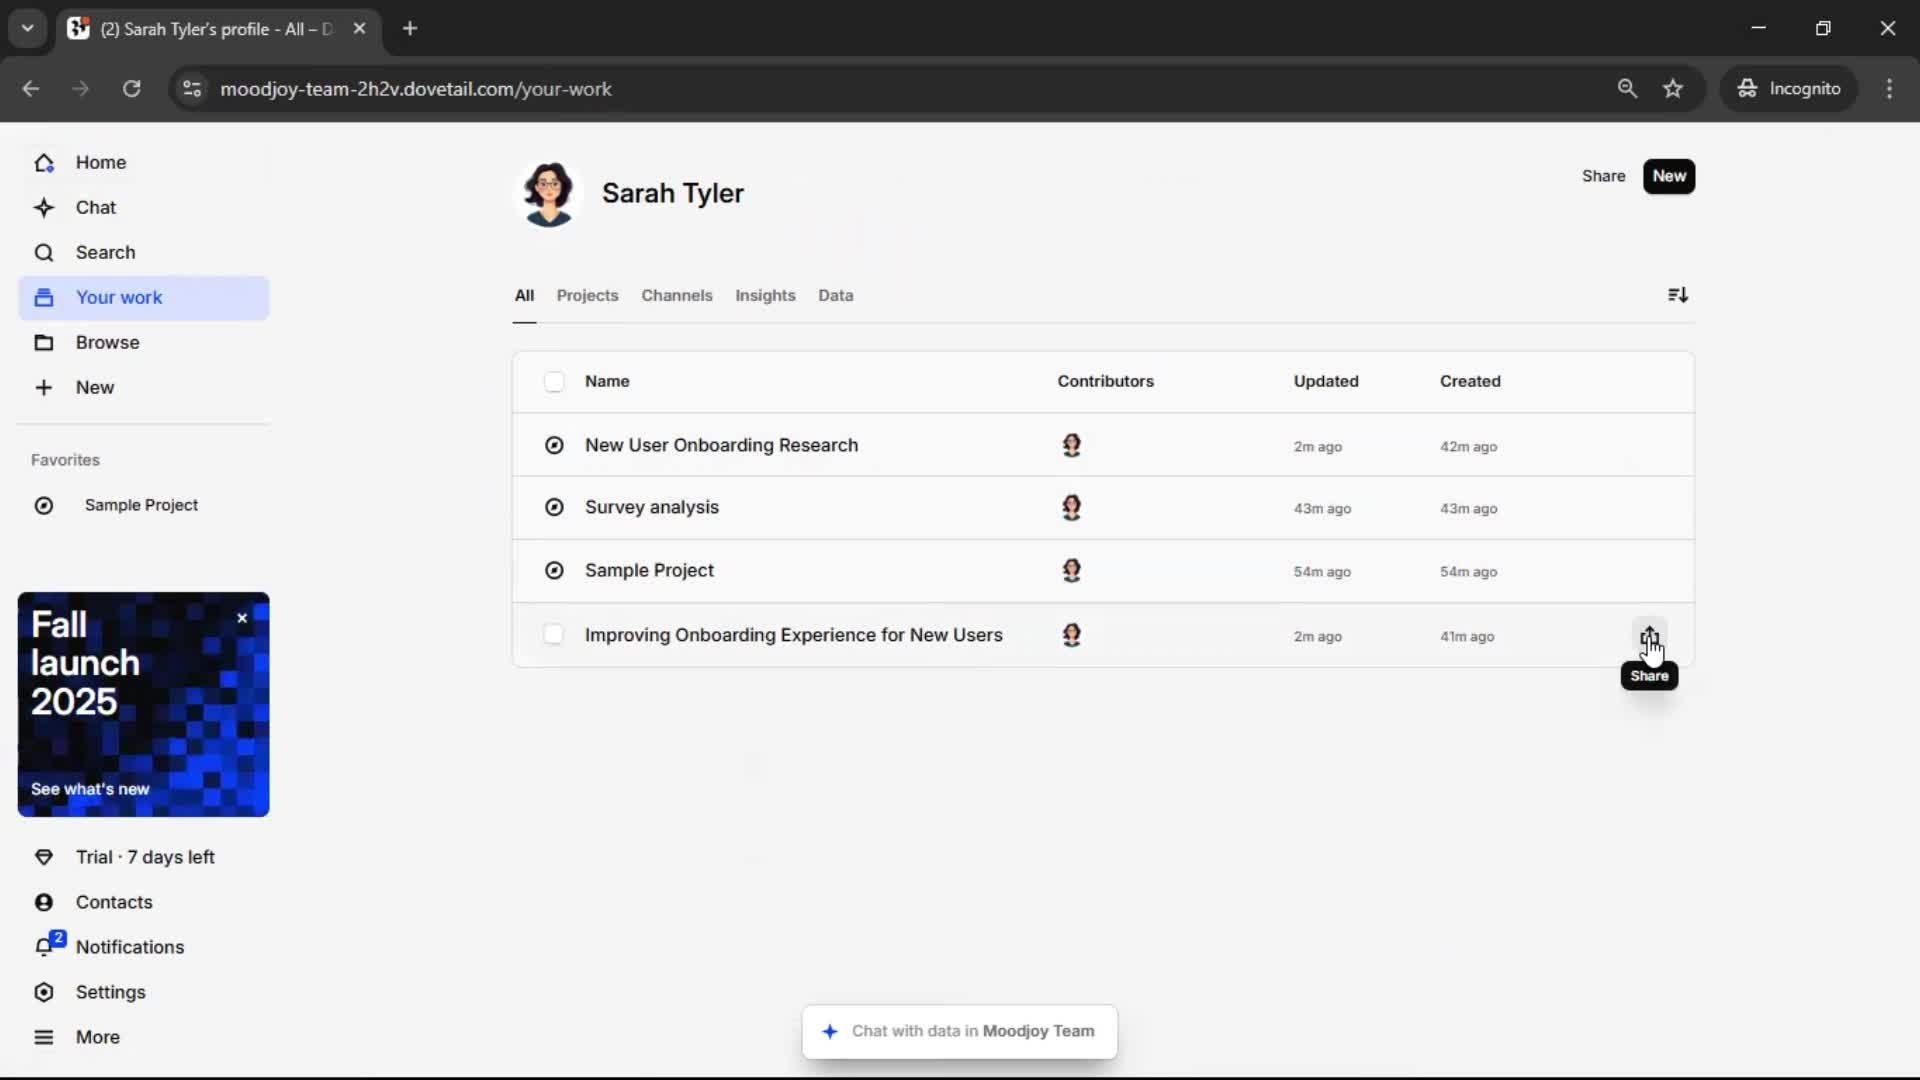Switch to the Insights tab
The width and height of the screenshot is (1920, 1080).
765,296
